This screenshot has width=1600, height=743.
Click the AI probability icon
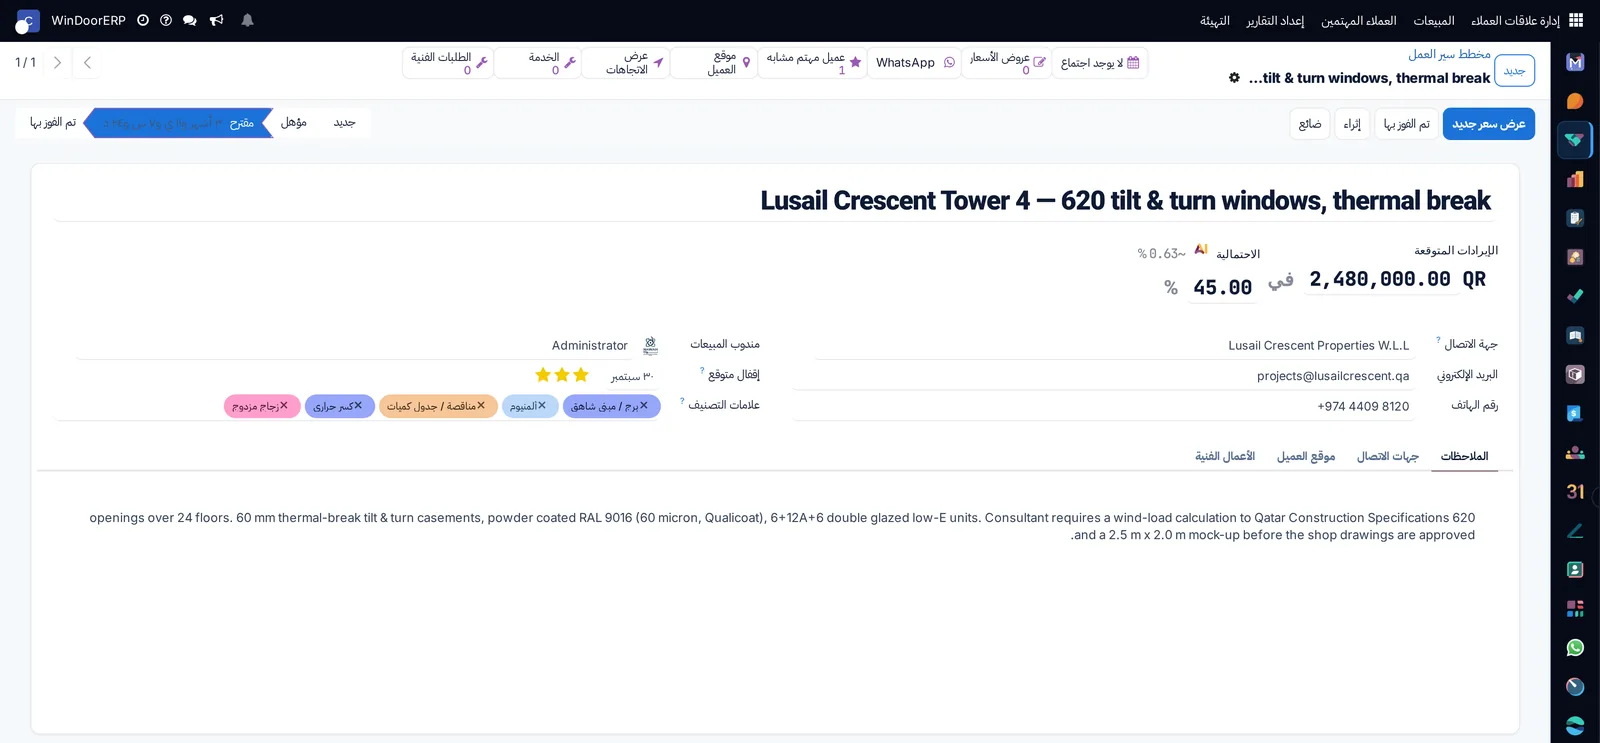point(1201,250)
